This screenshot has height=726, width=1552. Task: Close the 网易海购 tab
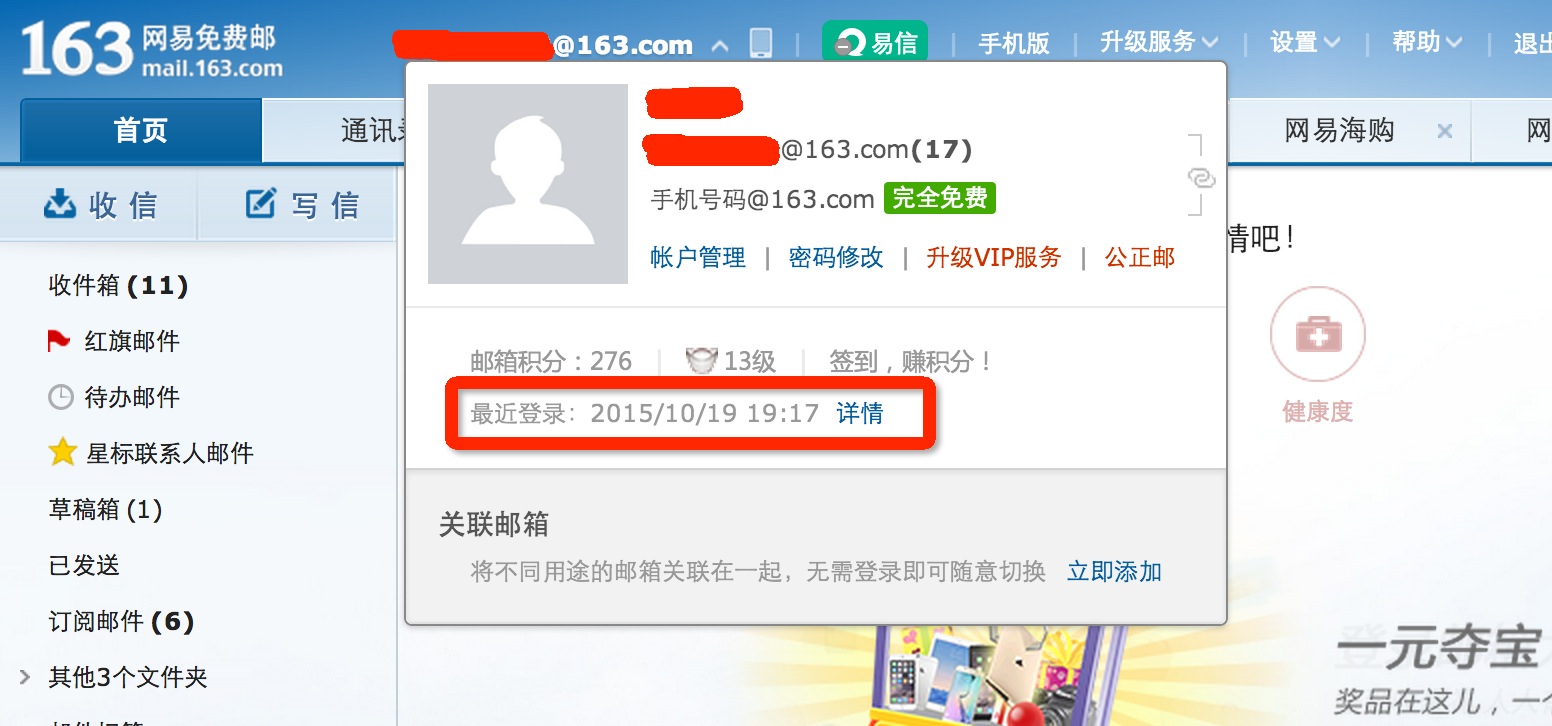[1444, 131]
